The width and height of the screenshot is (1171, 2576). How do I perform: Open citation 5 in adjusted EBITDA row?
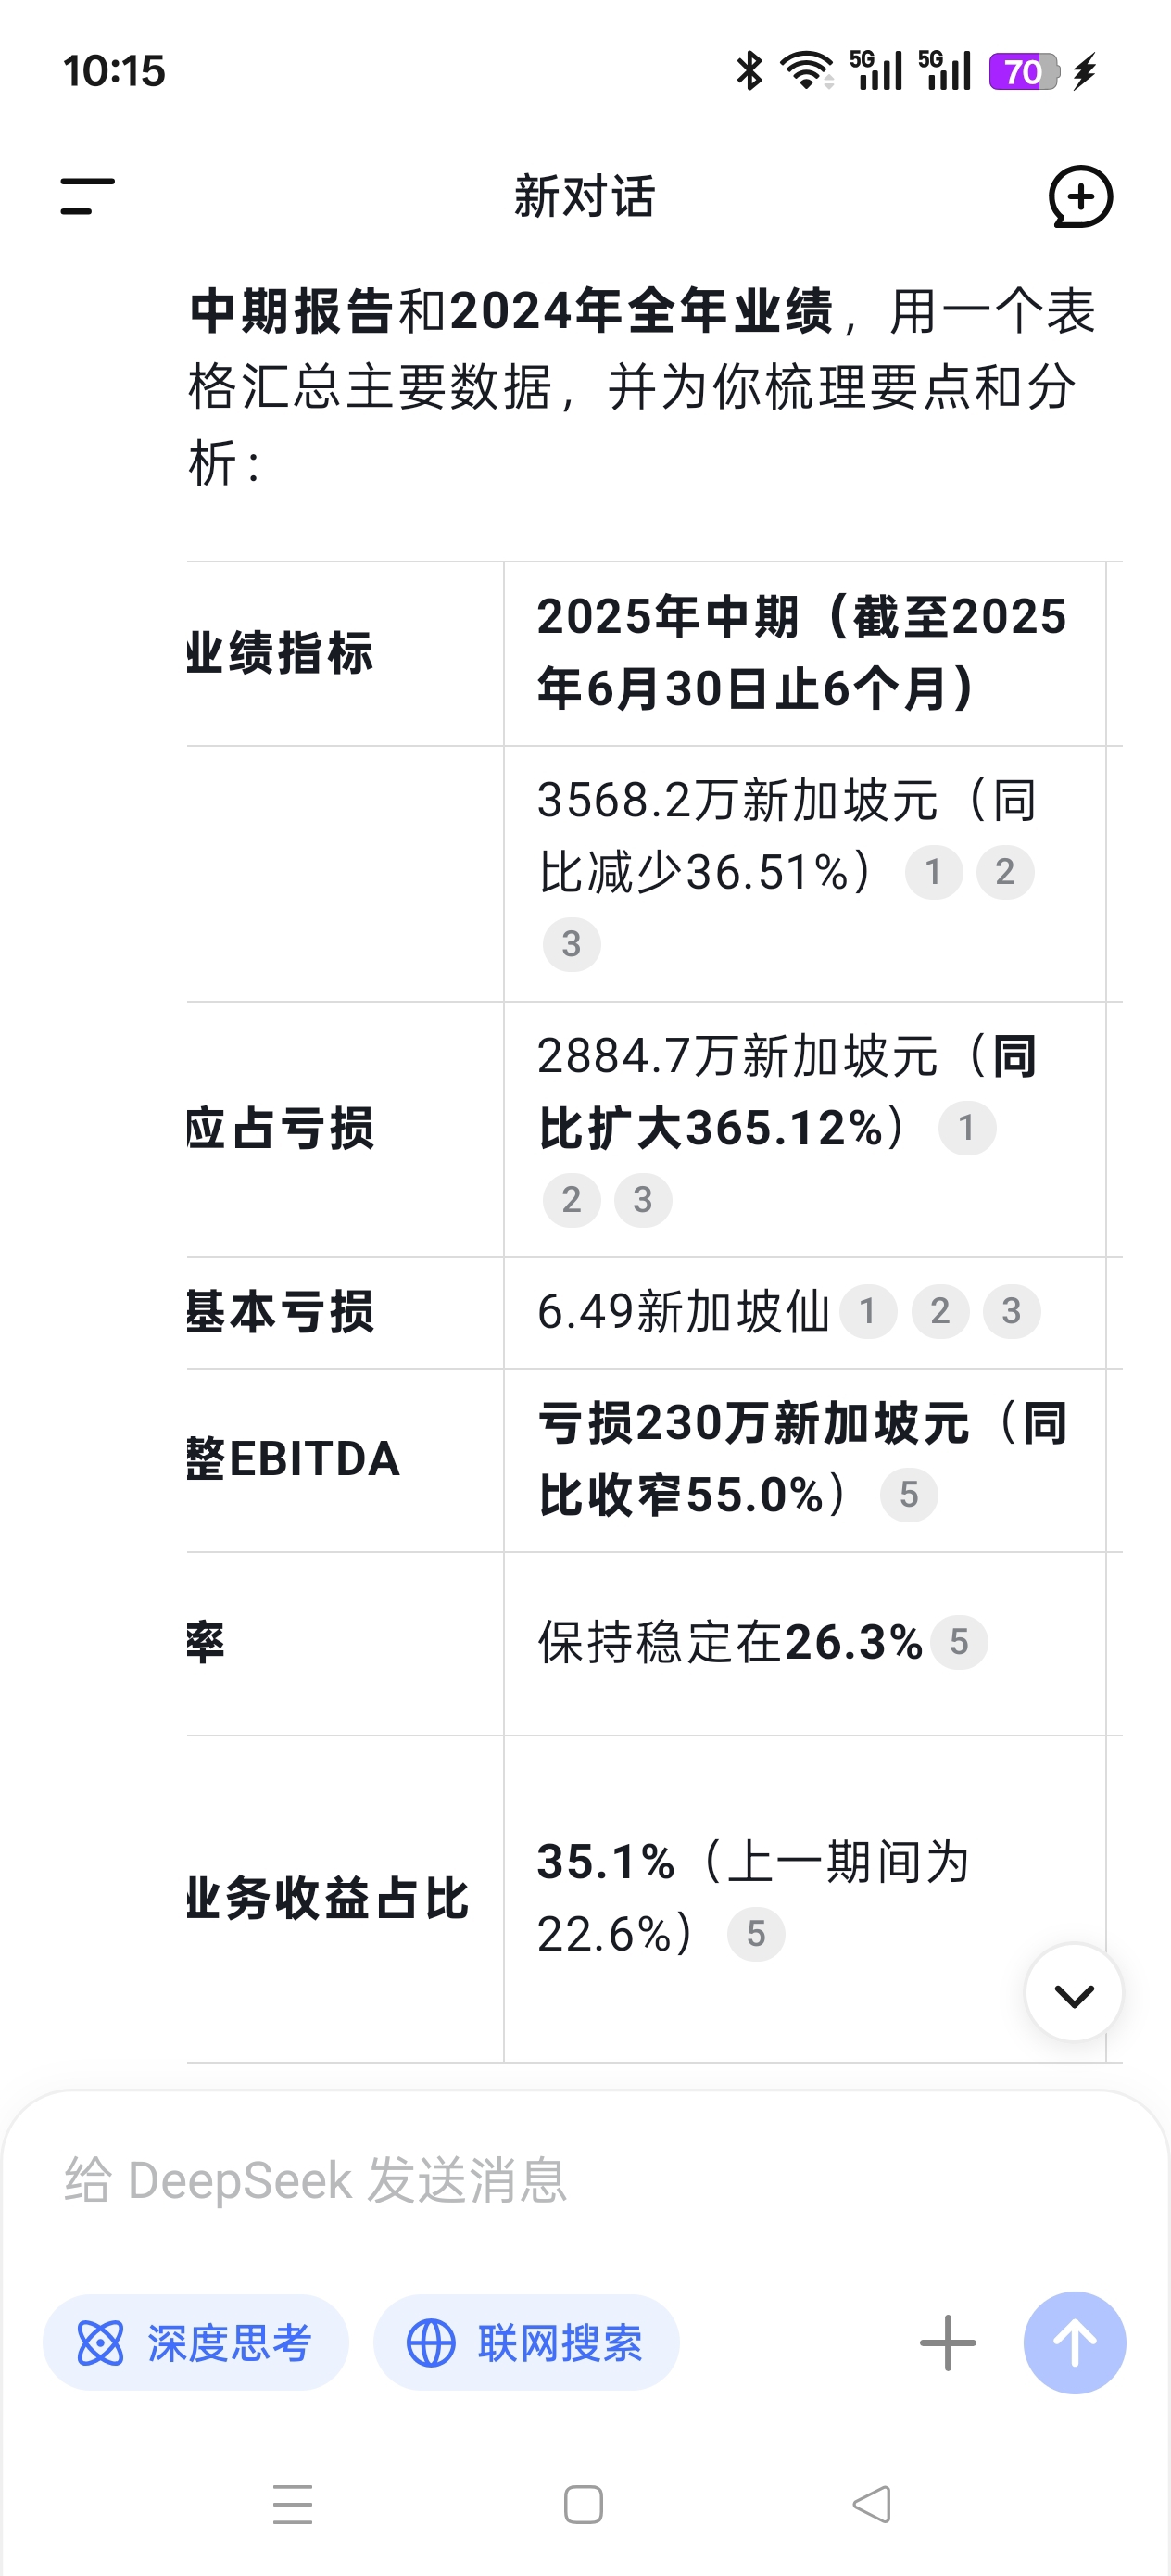point(909,1494)
